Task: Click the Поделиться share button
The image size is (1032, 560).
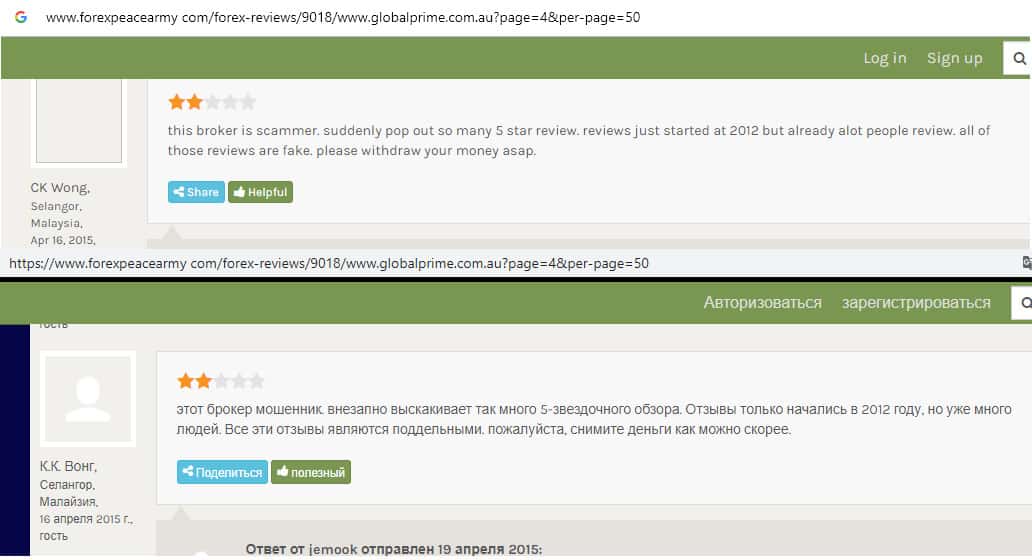Action: coord(222,472)
